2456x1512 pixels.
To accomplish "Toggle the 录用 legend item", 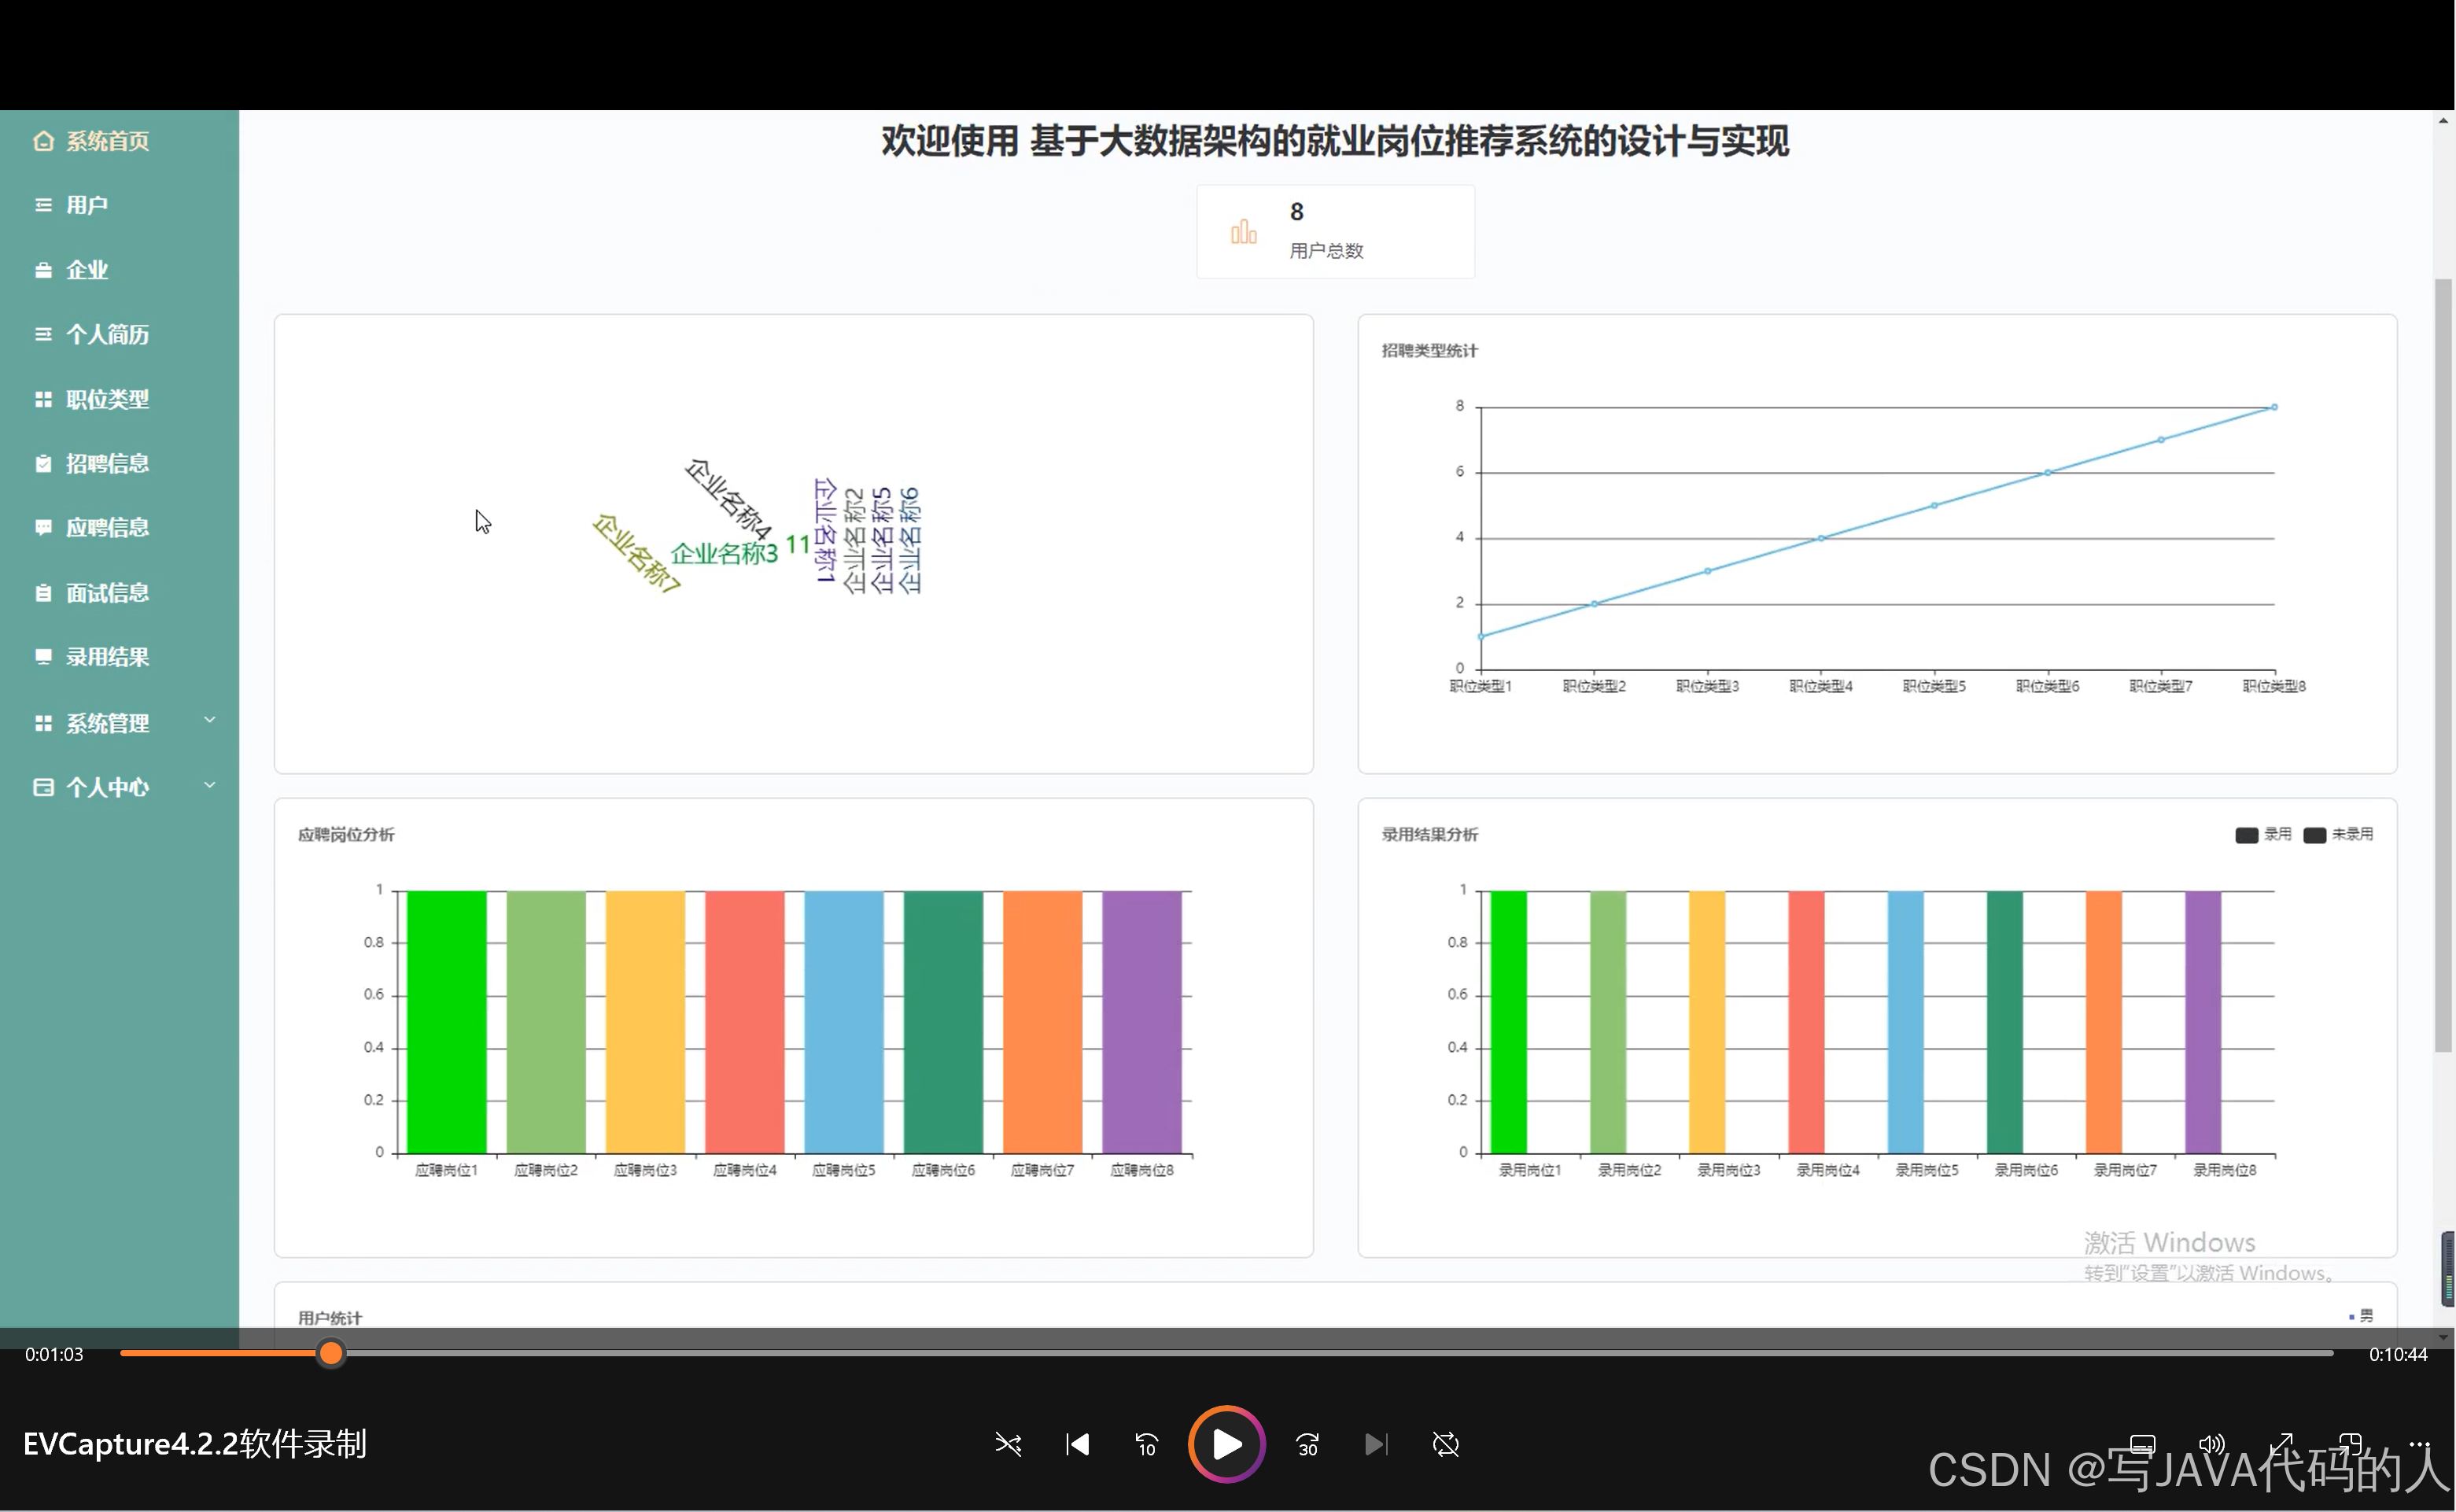I will point(2263,834).
